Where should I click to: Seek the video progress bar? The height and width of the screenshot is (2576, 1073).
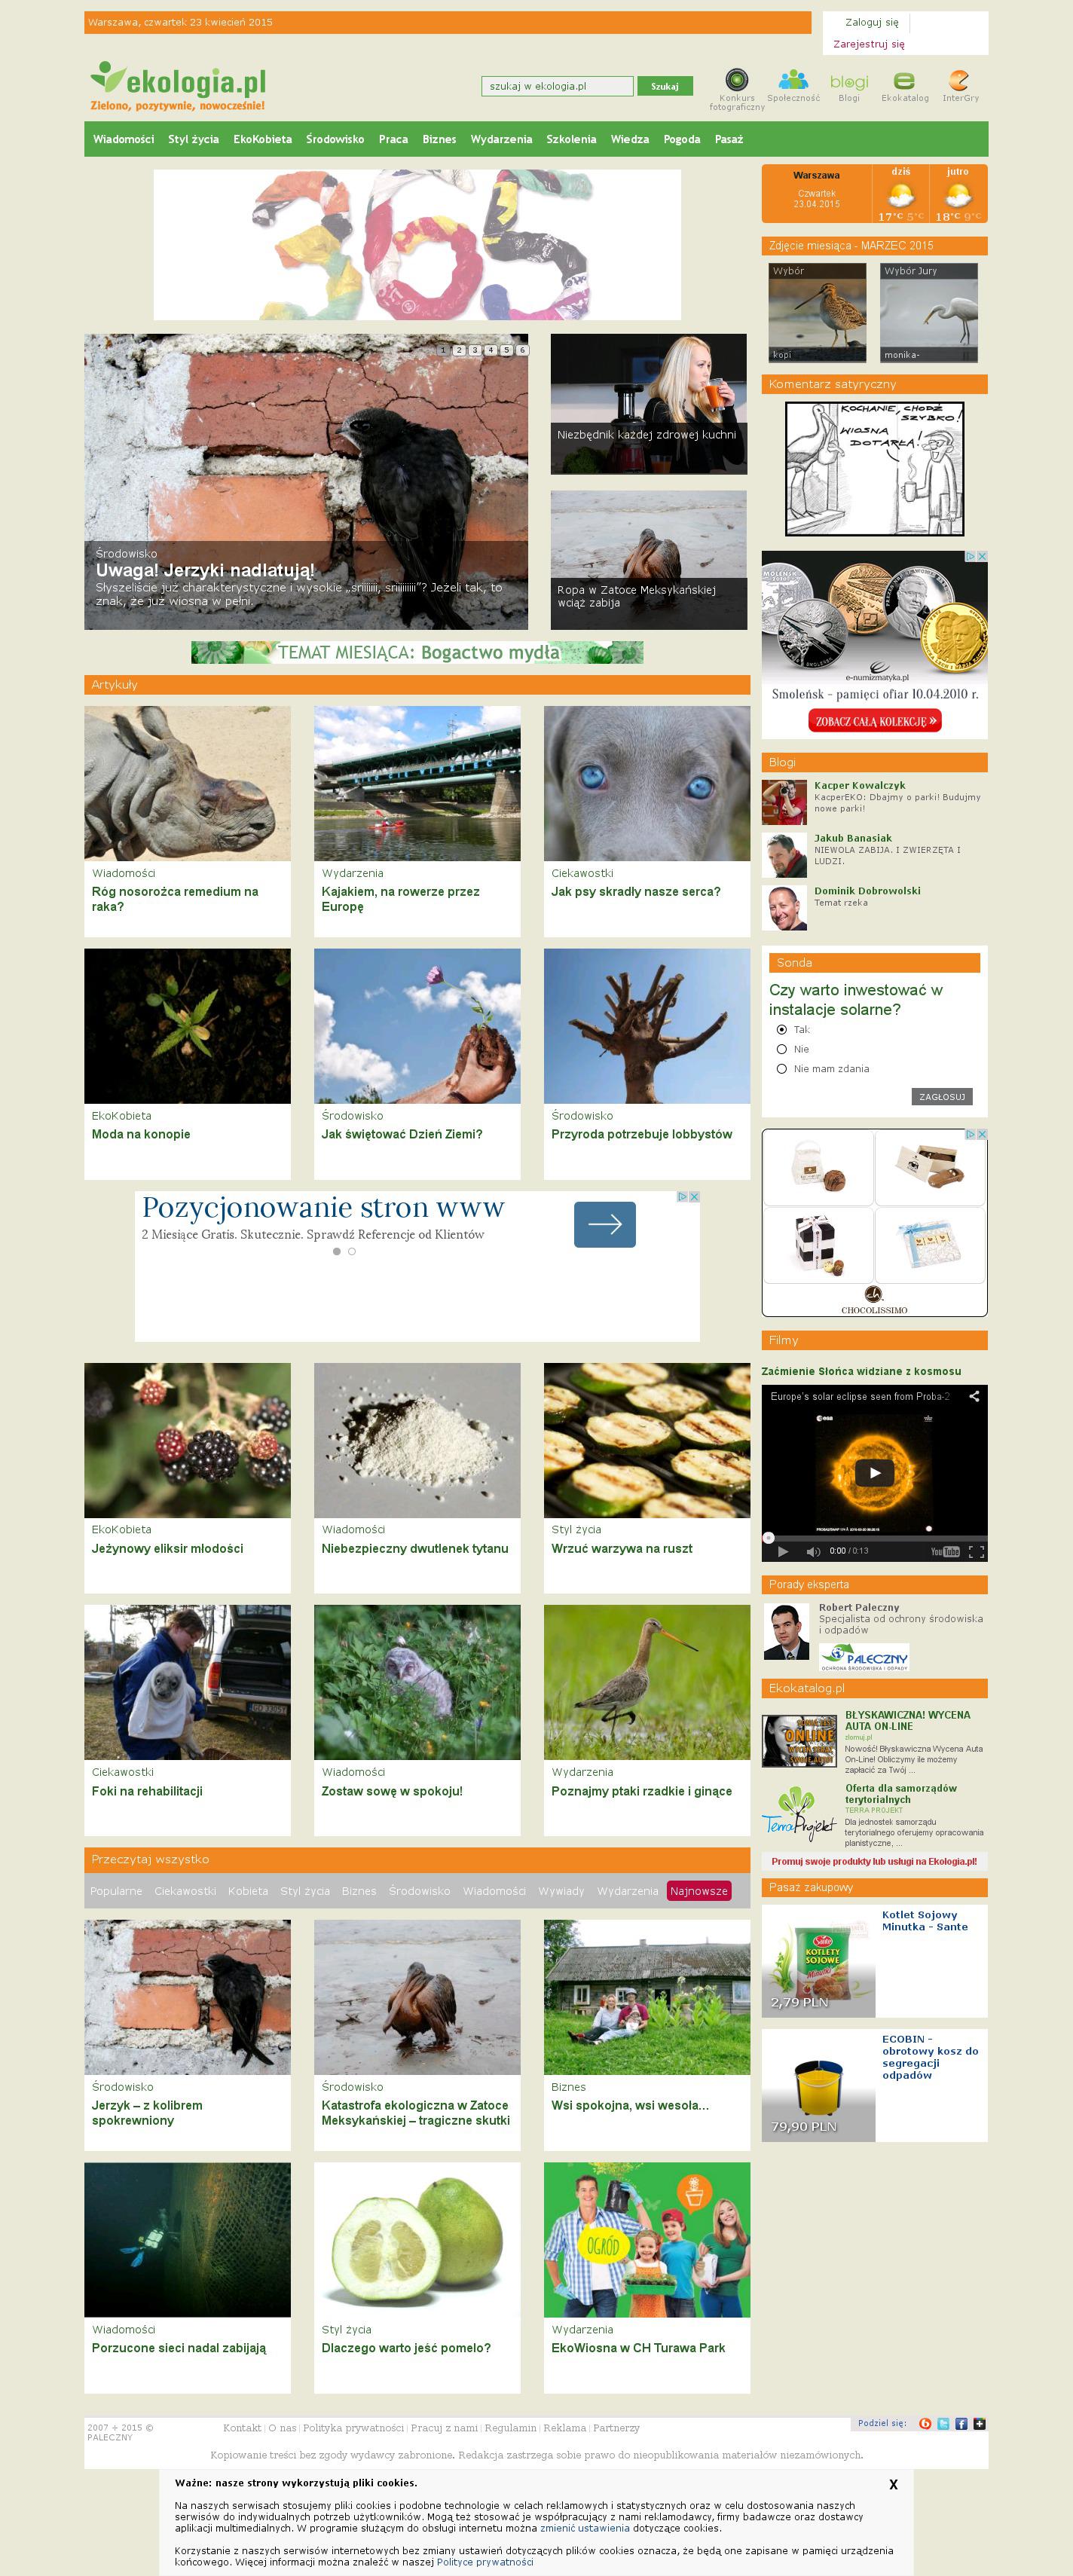click(874, 1537)
